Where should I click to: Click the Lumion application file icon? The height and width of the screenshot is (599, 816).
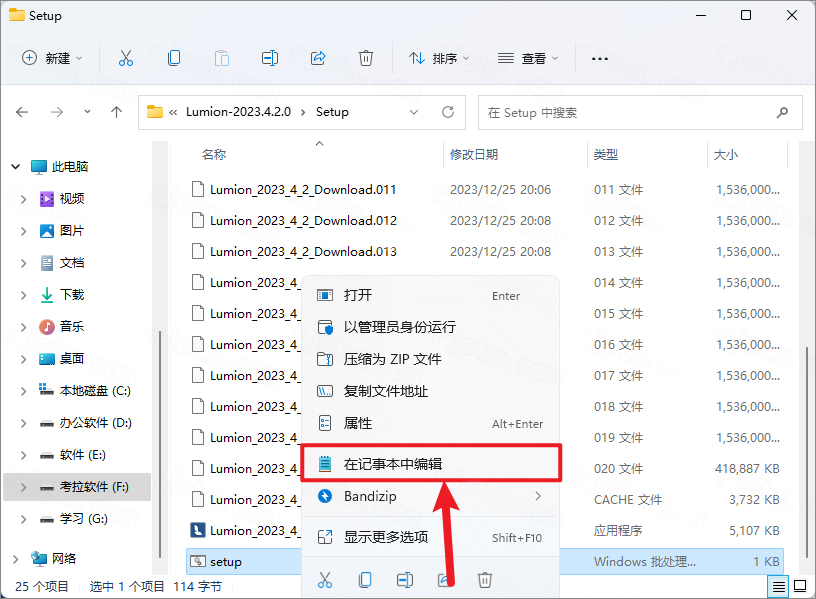click(x=197, y=530)
